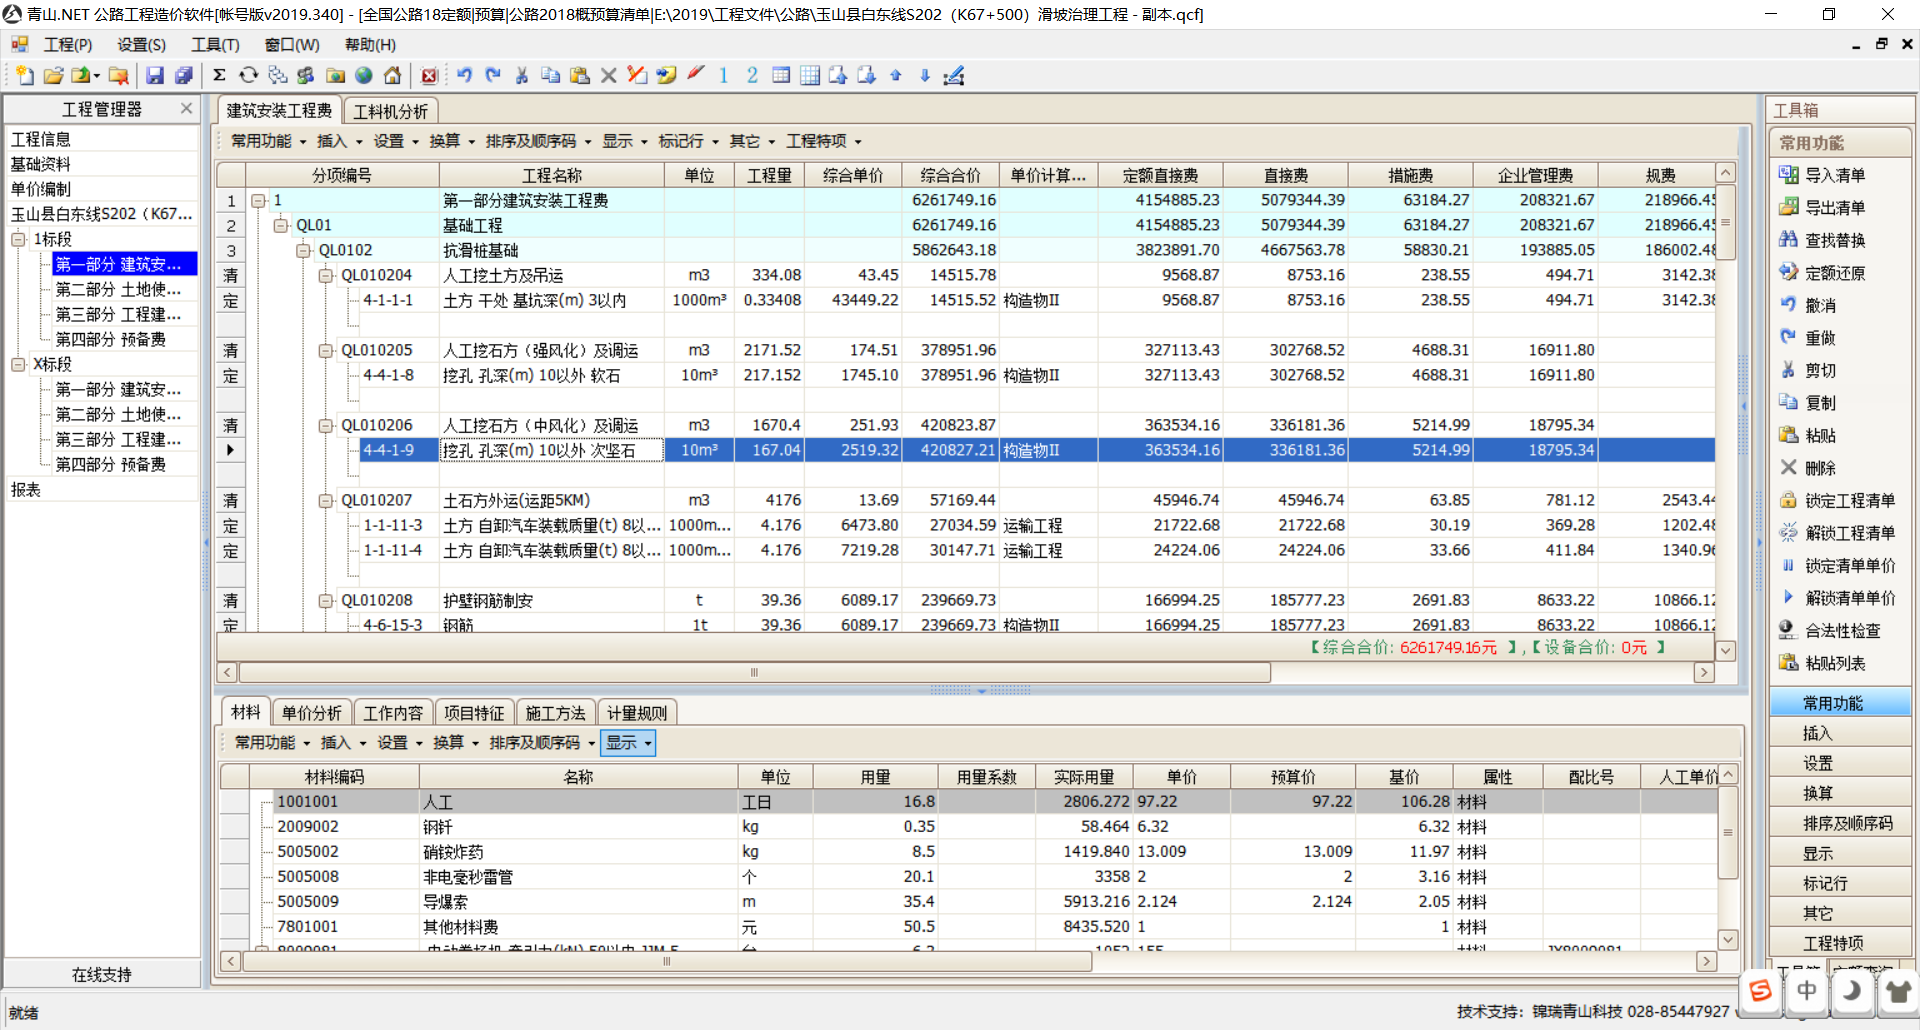The width and height of the screenshot is (1920, 1030).
Task: Click the undo arrow in top toolbar
Action: [x=464, y=76]
